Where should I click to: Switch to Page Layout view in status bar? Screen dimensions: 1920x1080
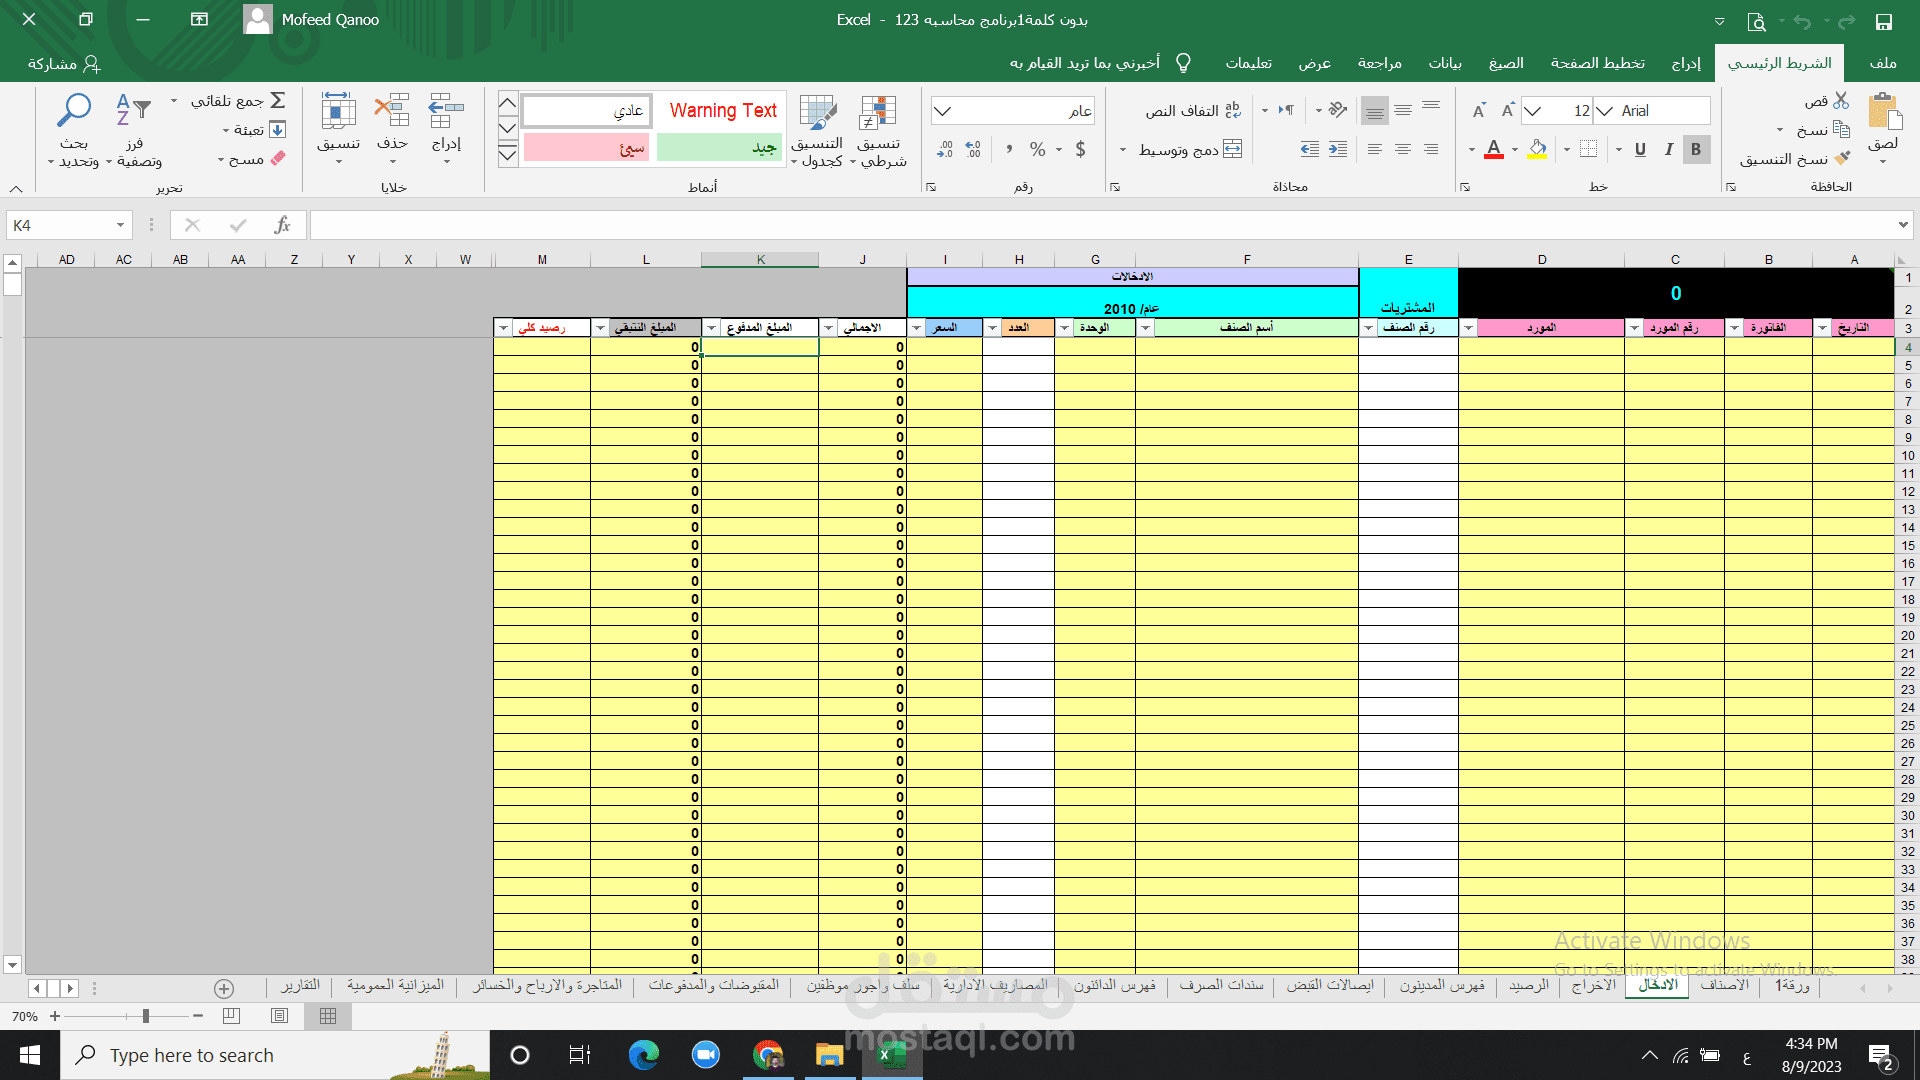[280, 1016]
